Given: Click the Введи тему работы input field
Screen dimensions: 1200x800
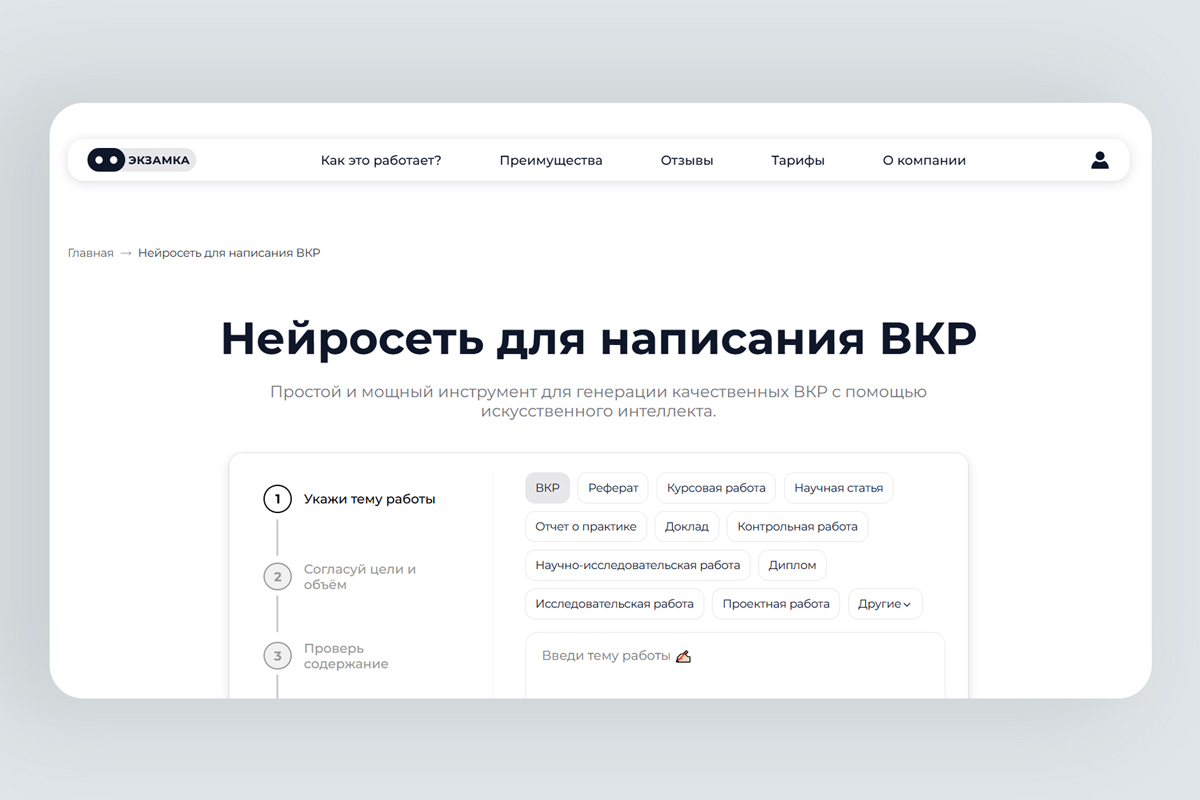Looking at the screenshot, I should (735, 665).
